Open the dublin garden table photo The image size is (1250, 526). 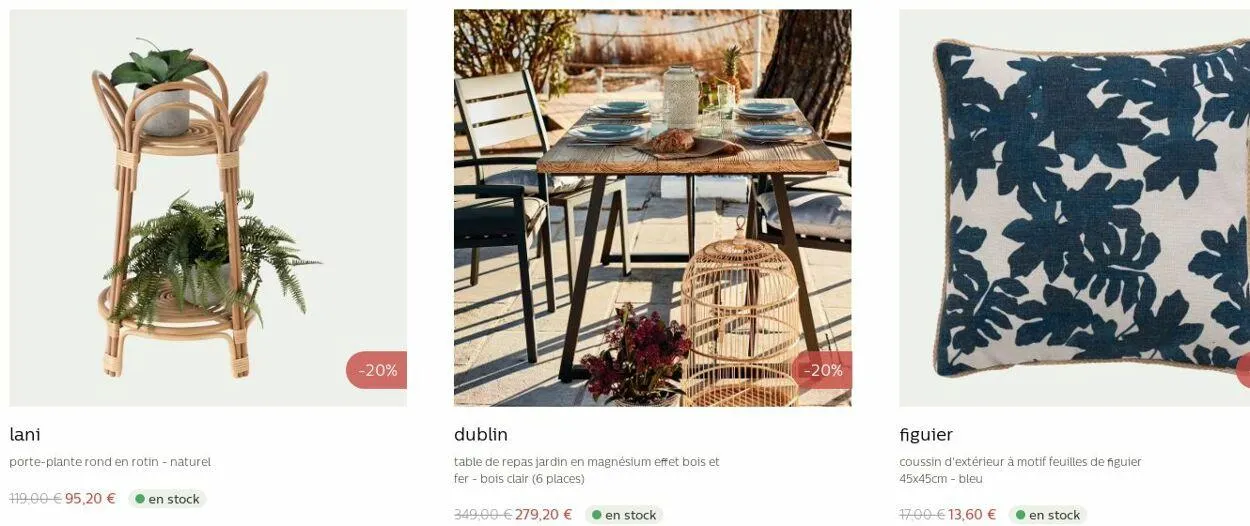tap(652, 208)
